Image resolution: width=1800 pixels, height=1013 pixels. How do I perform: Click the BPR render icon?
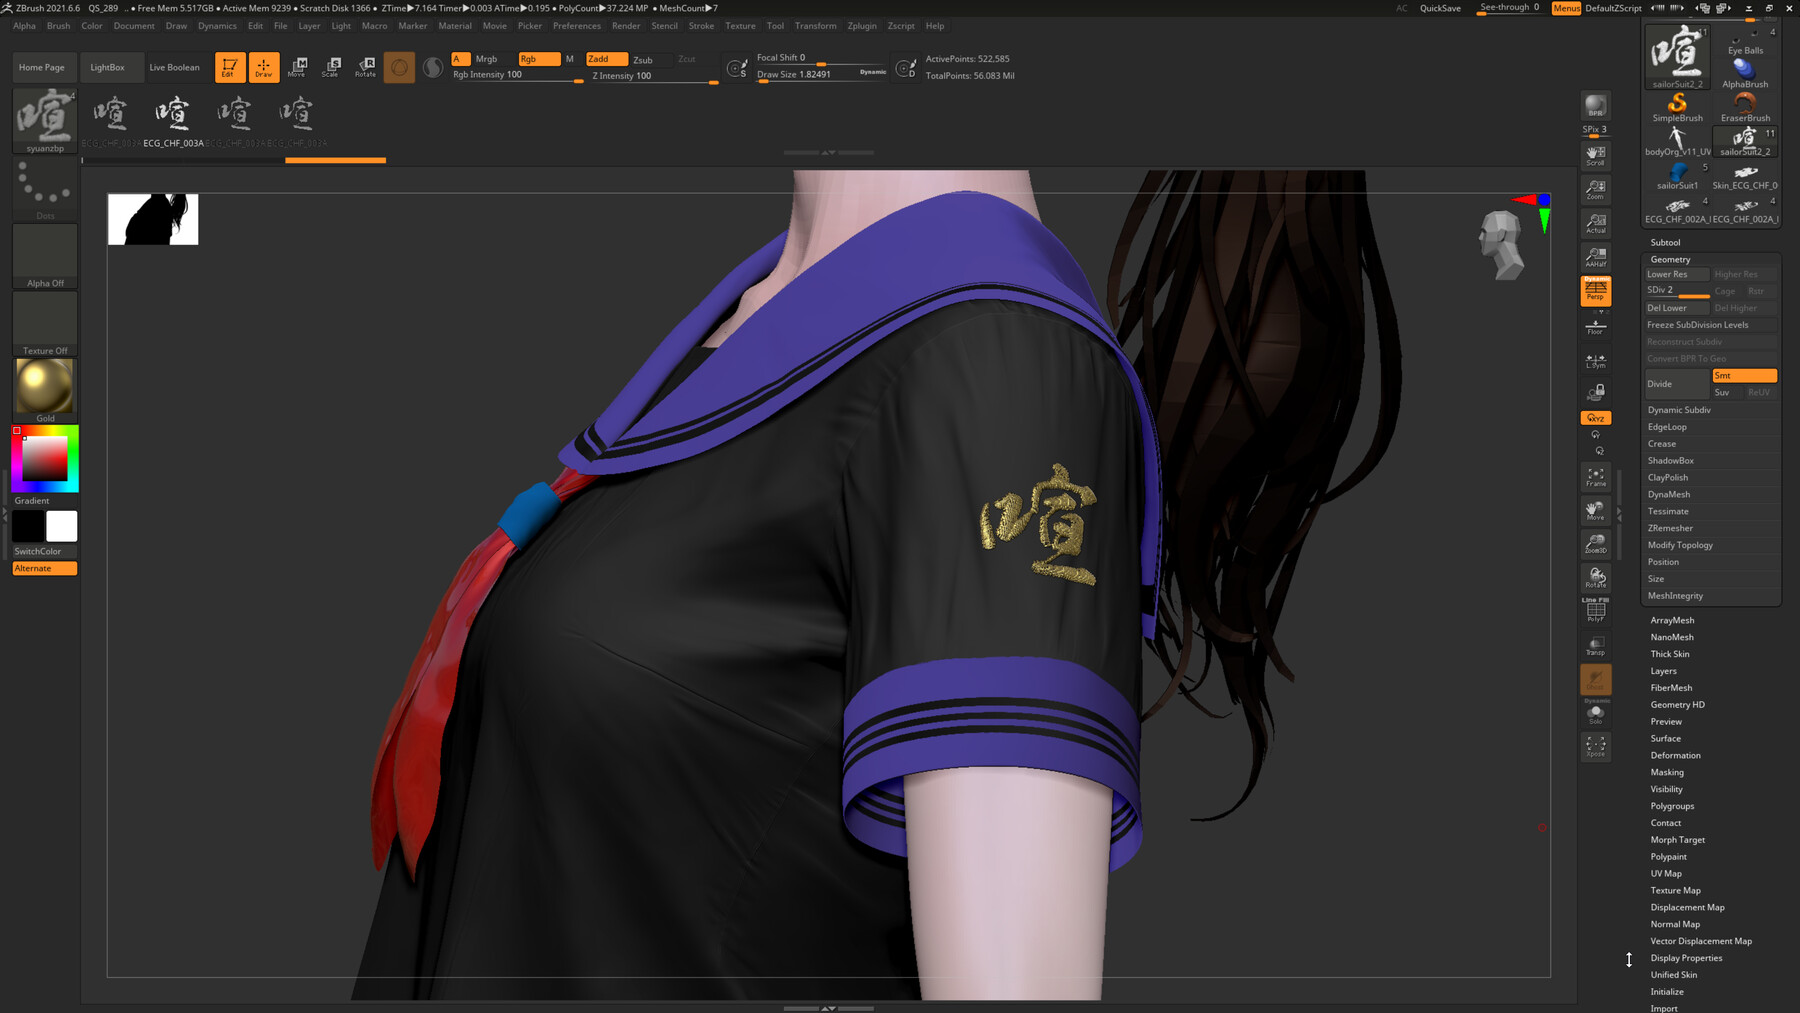point(1595,105)
